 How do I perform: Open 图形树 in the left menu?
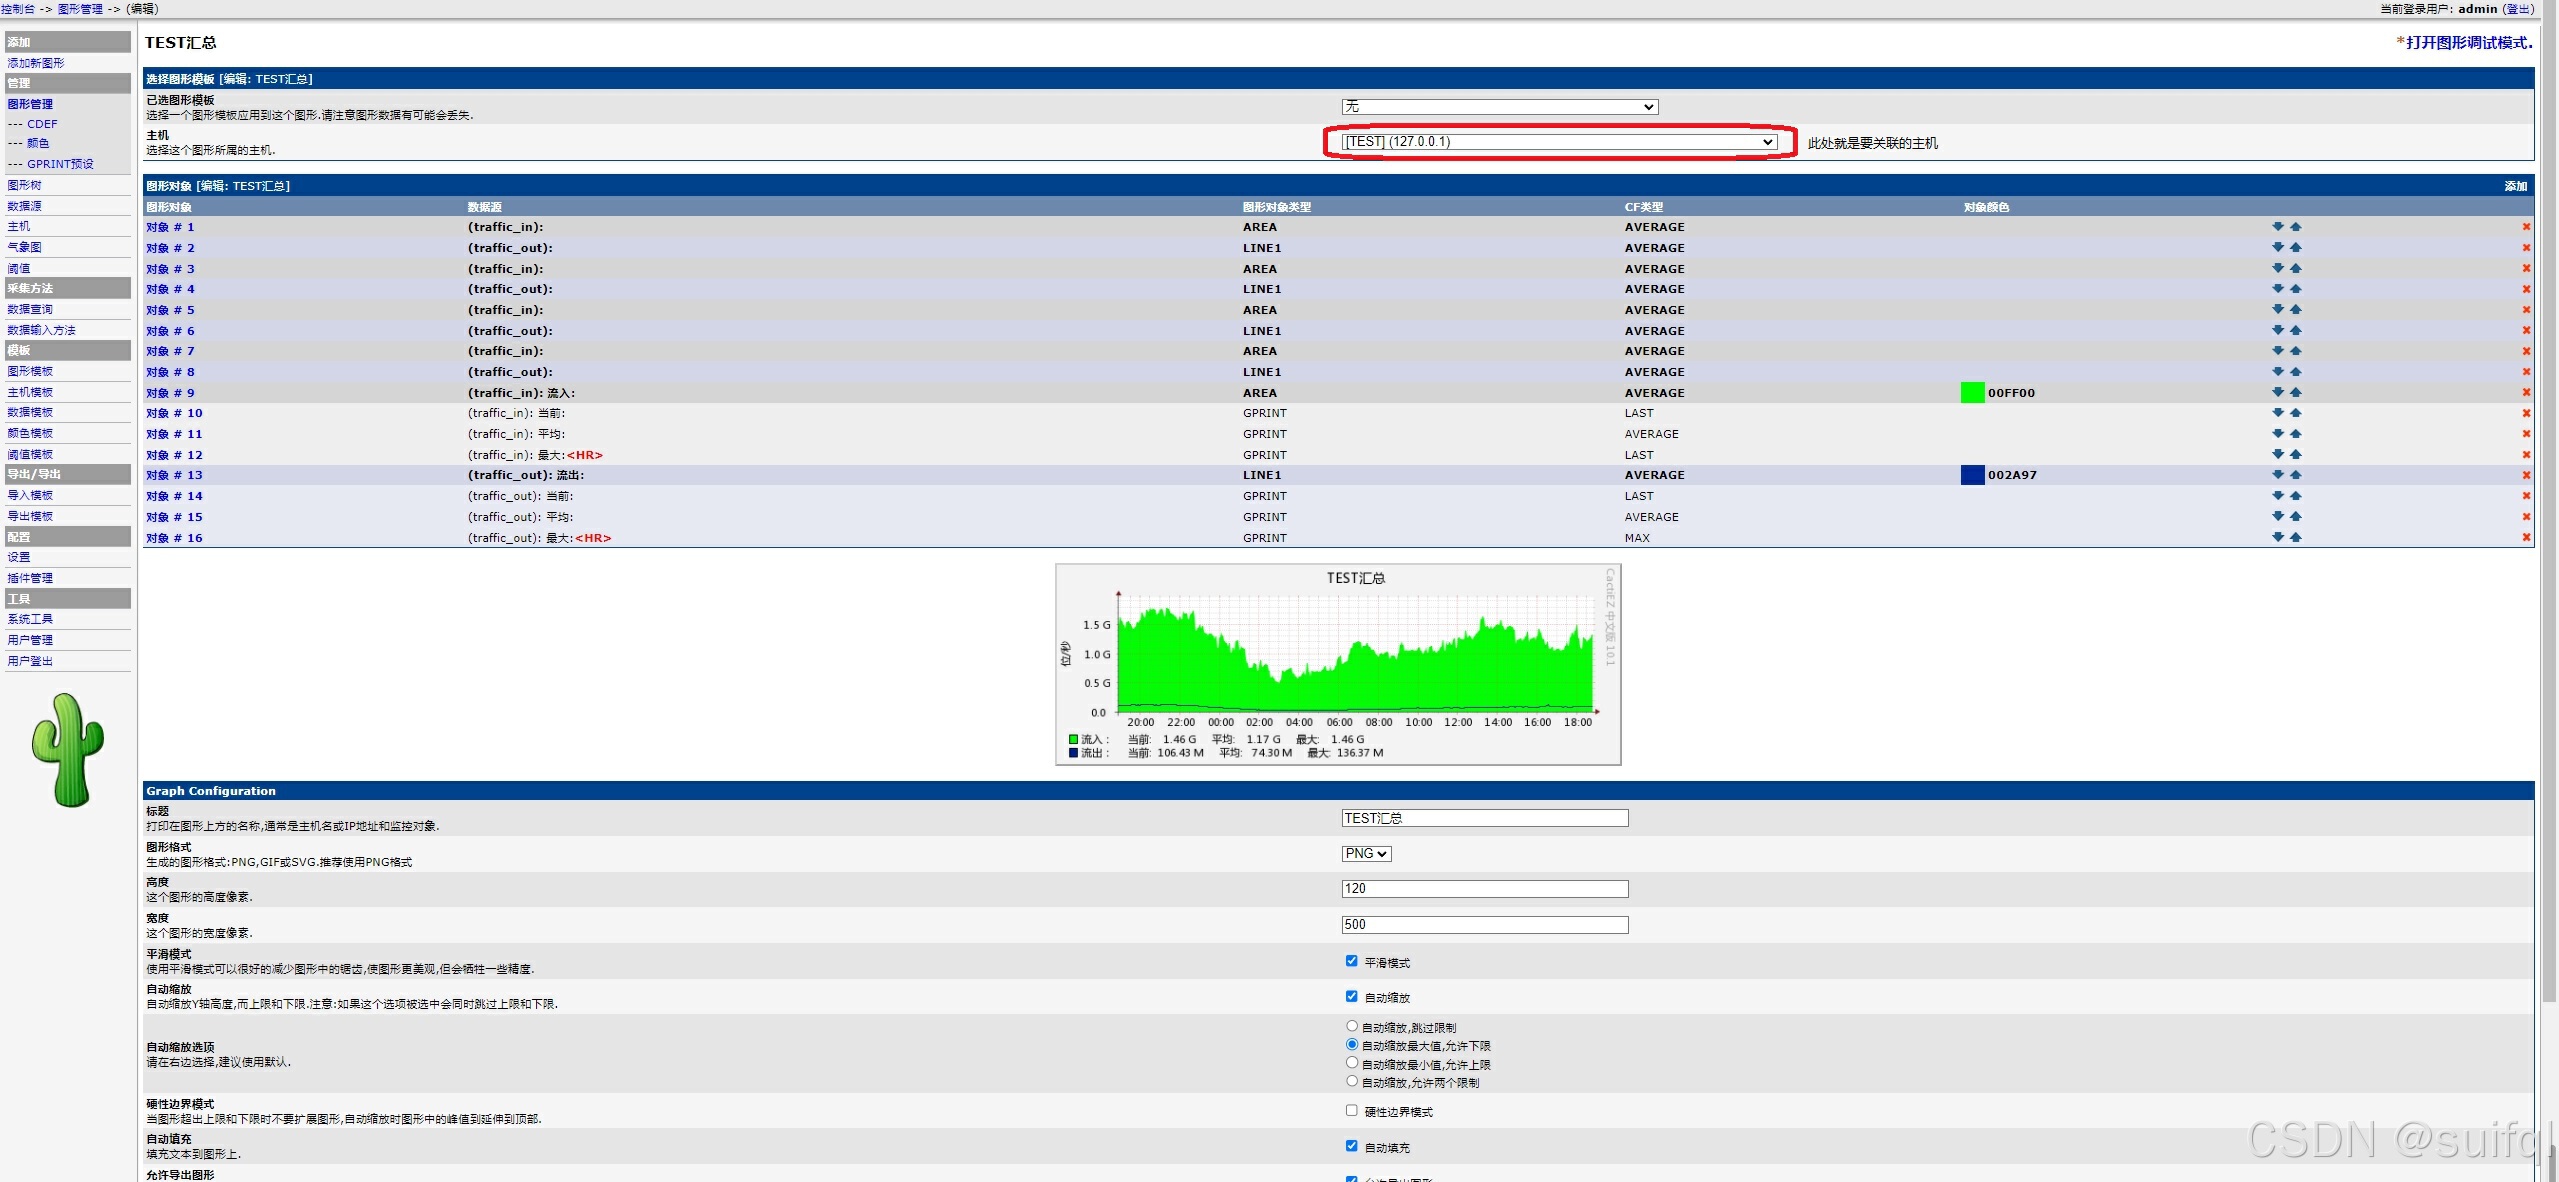coord(25,185)
